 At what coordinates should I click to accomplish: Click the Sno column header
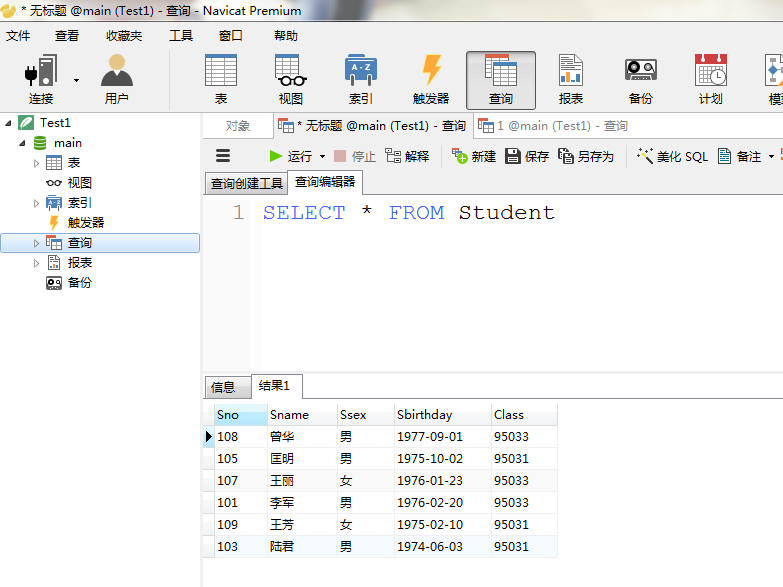[x=241, y=415]
